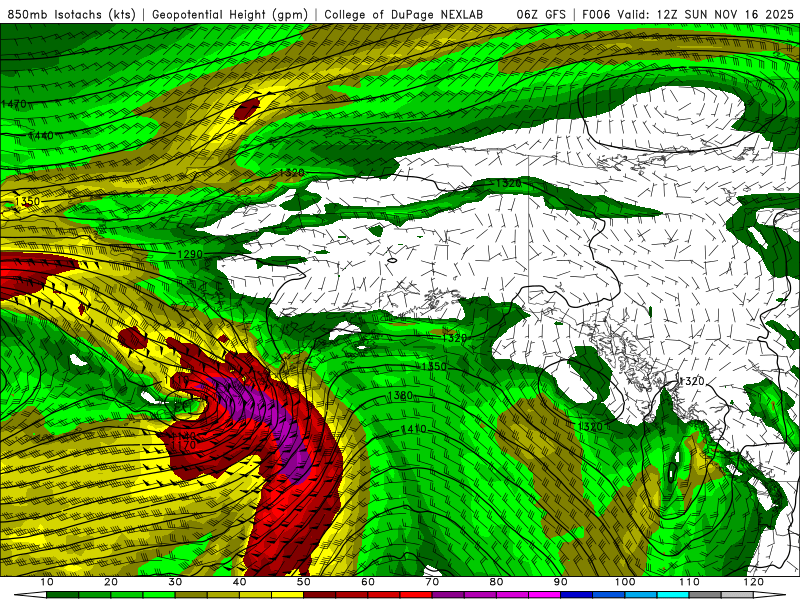The height and width of the screenshot is (600, 800).
Task: Click the color bar label 70
Action: tap(432, 582)
